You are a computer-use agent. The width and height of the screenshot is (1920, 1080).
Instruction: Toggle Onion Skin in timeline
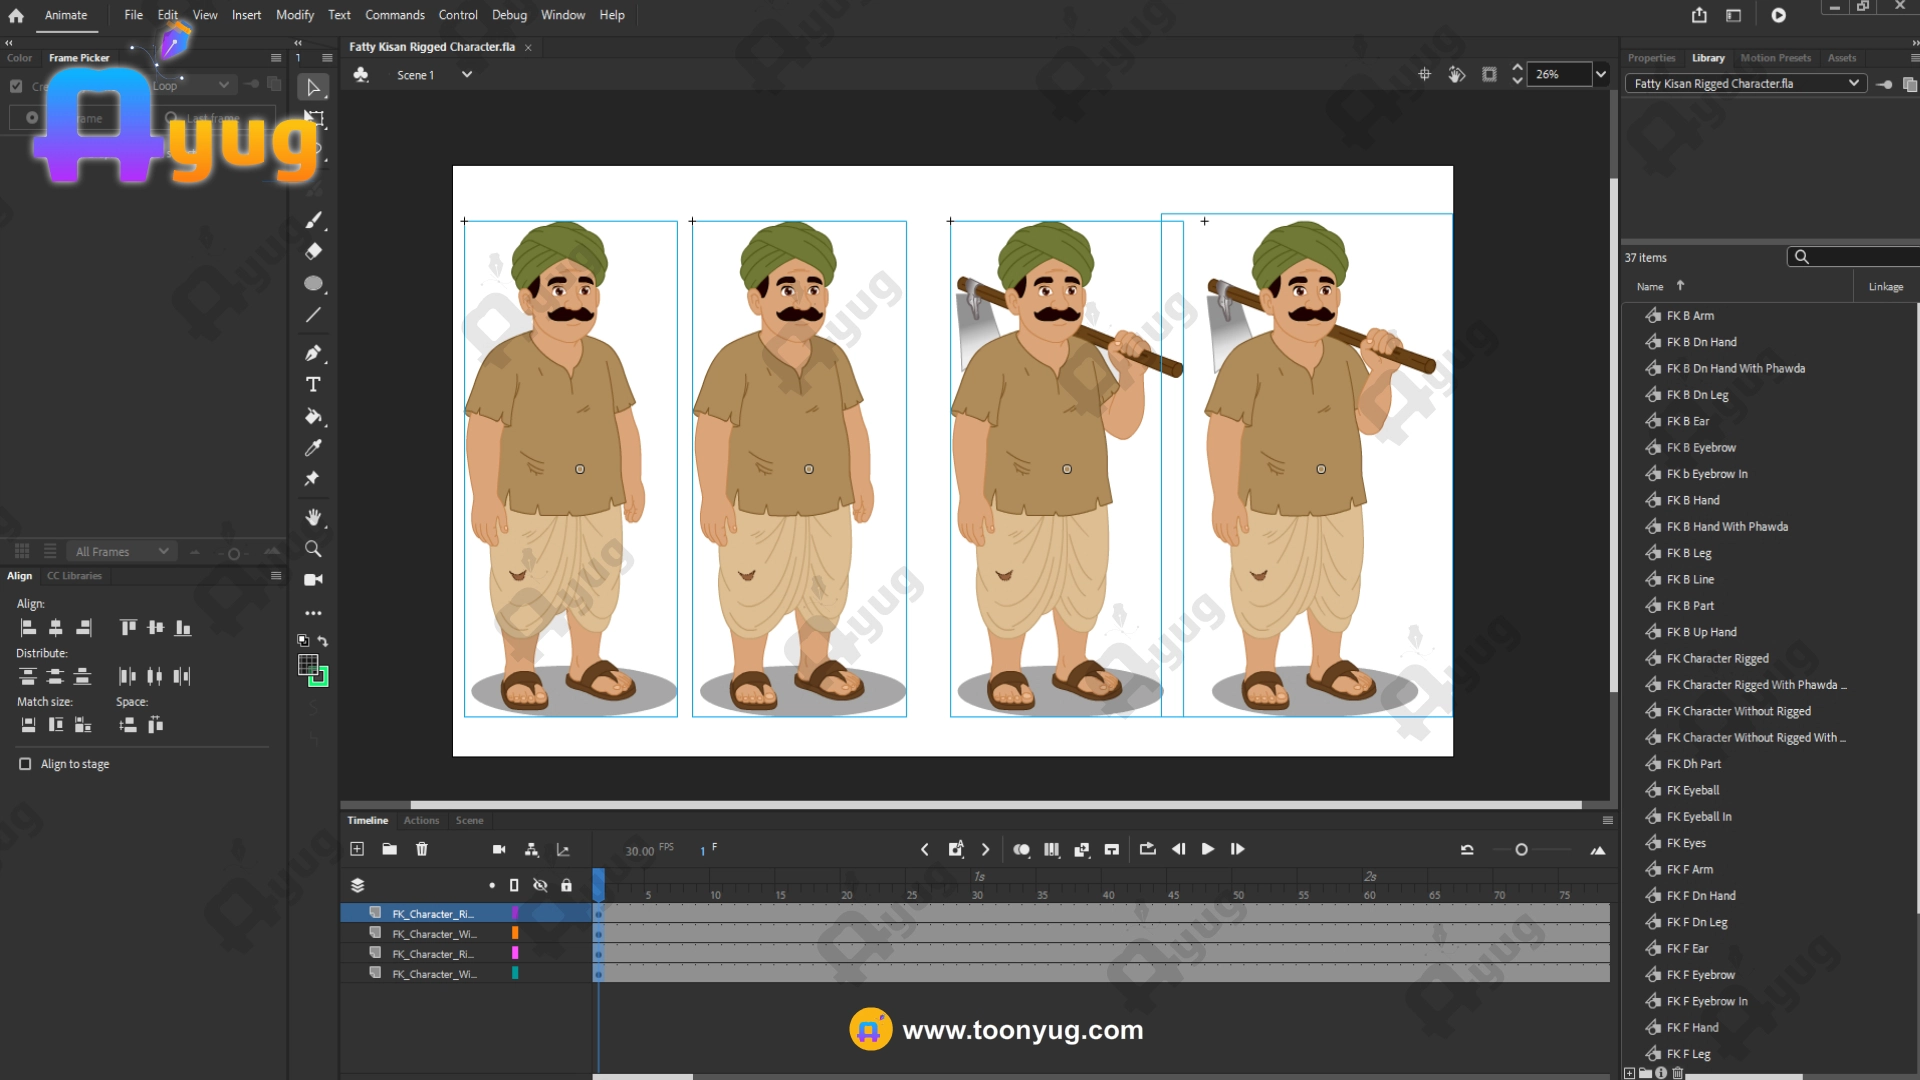[x=1021, y=849]
